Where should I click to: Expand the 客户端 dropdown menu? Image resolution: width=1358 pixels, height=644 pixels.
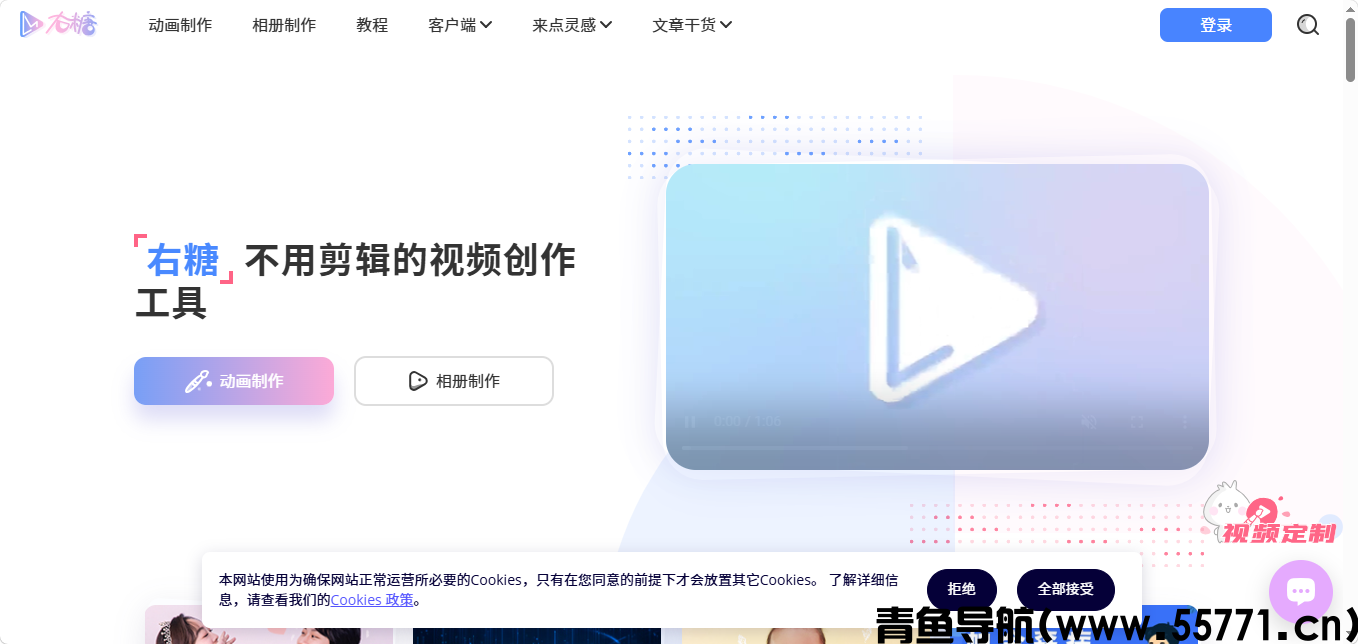click(460, 25)
